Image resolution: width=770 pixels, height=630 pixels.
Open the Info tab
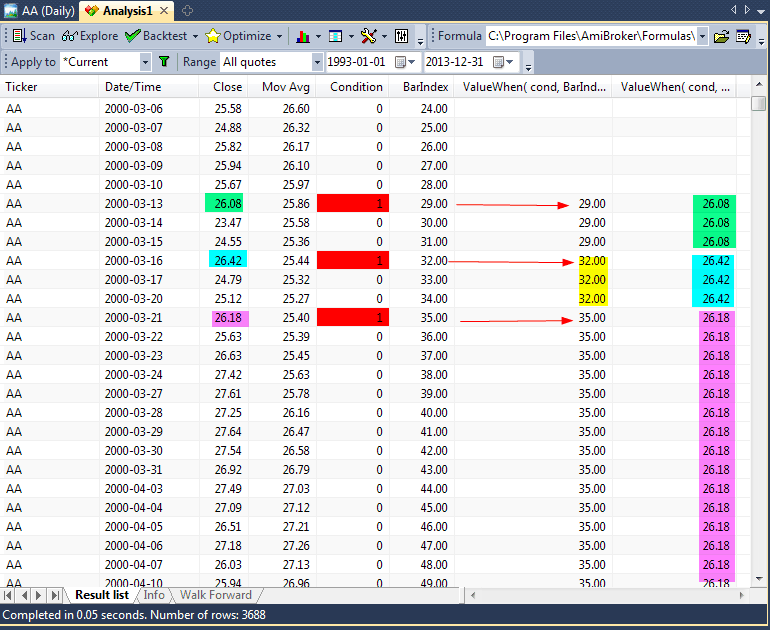coord(153,595)
